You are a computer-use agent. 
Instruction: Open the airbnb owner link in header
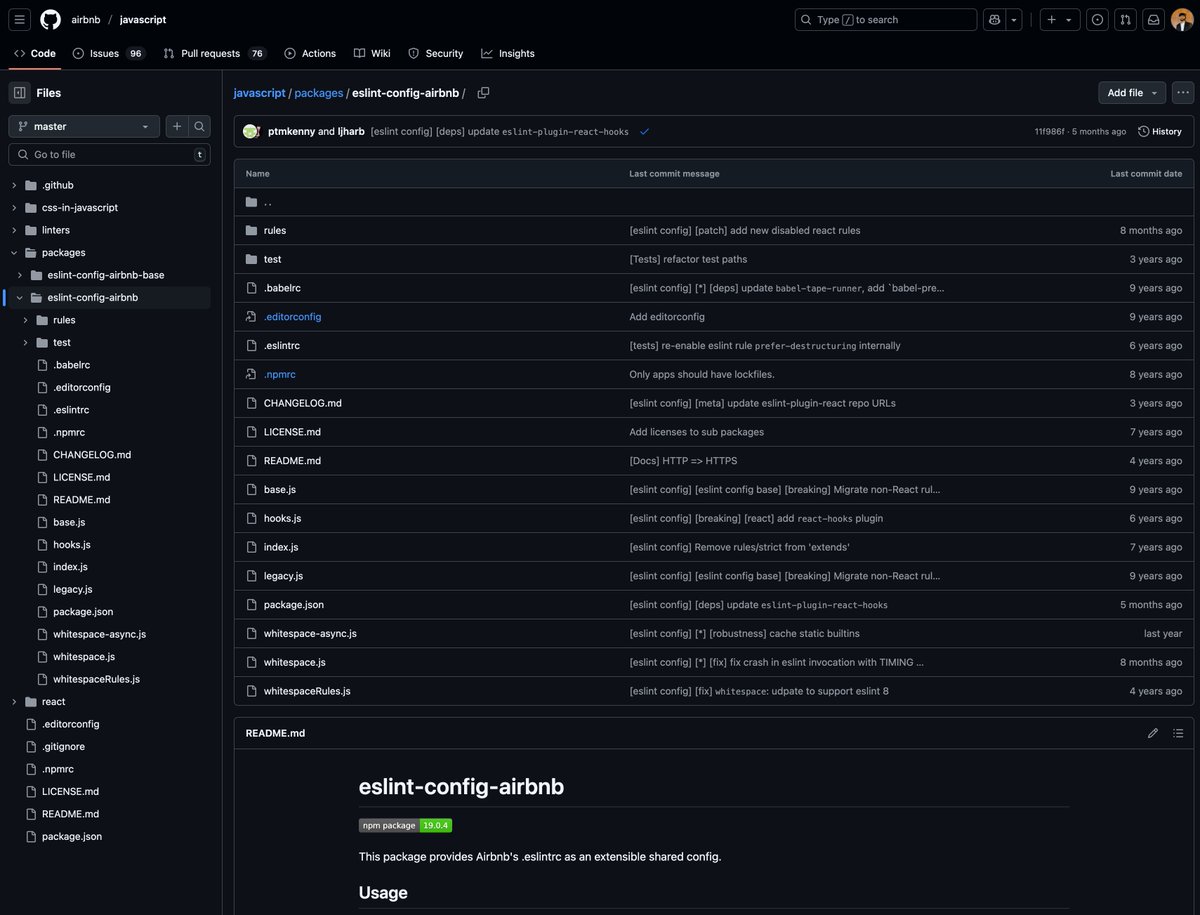[85, 19]
